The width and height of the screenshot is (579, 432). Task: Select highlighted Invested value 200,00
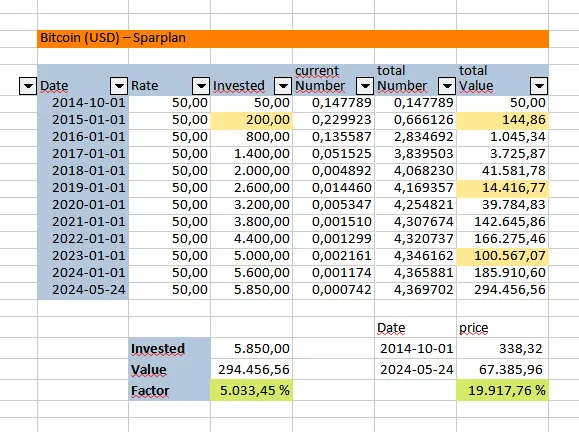pos(251,120)
